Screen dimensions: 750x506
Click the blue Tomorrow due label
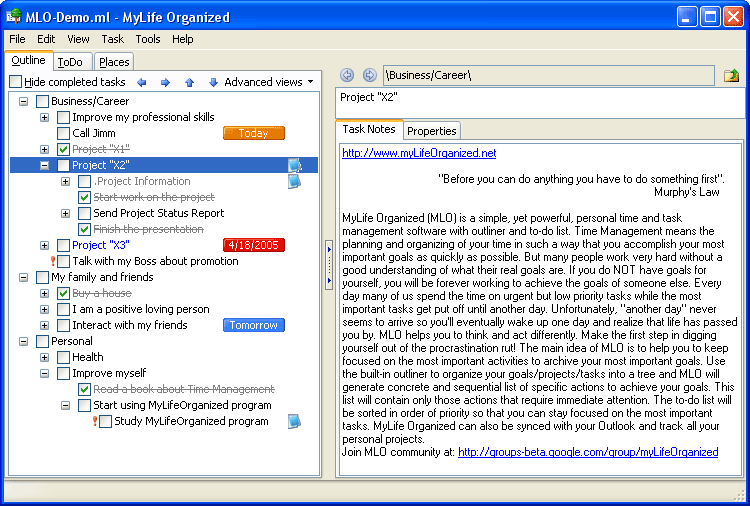coord(254,325)
